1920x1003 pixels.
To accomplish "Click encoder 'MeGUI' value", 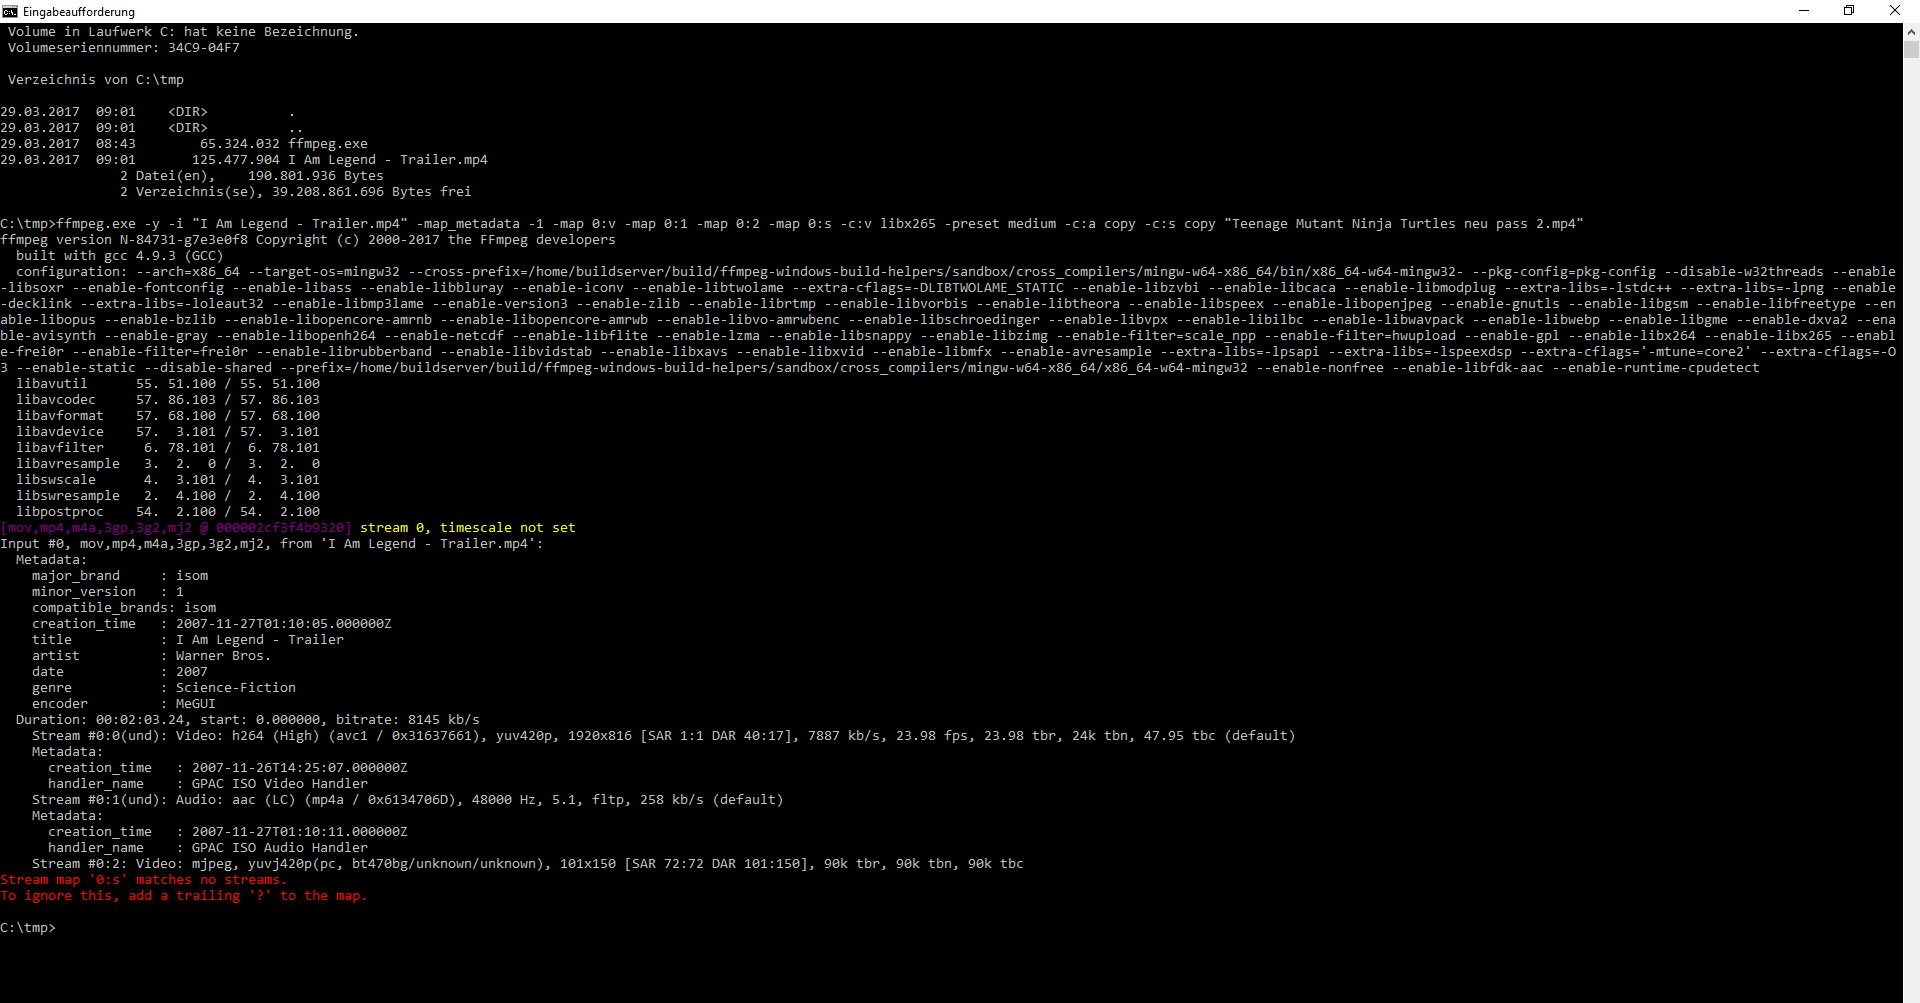I will coord(196,704).
